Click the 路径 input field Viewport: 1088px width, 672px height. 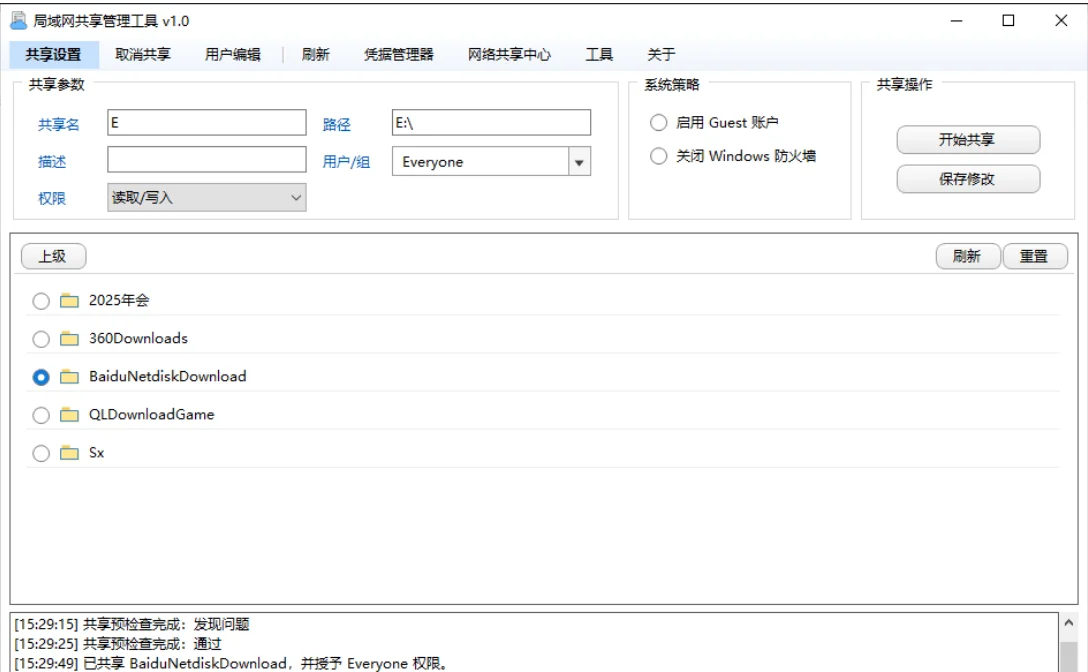pos(491,123)
